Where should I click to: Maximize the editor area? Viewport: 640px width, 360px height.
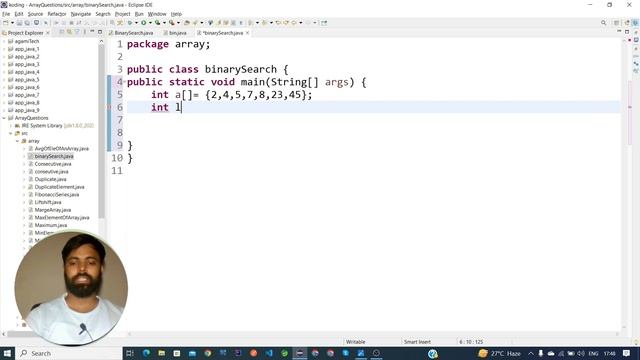pyautogui.click(x=627, y=31)
